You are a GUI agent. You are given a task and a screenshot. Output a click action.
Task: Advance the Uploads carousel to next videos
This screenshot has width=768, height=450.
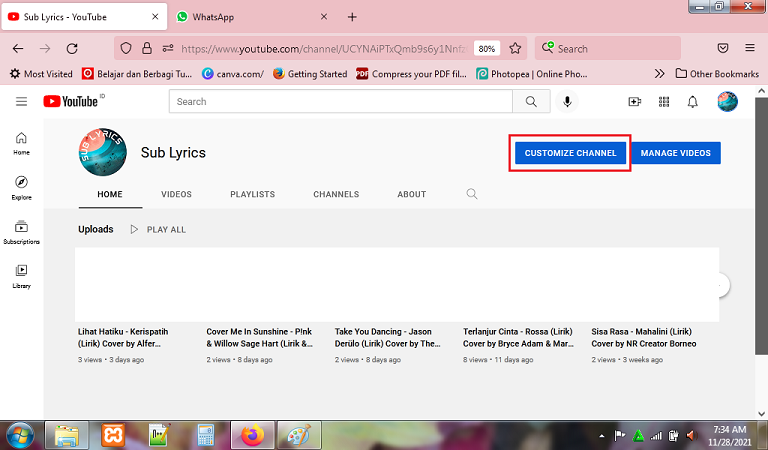click(x=720, y=285)
